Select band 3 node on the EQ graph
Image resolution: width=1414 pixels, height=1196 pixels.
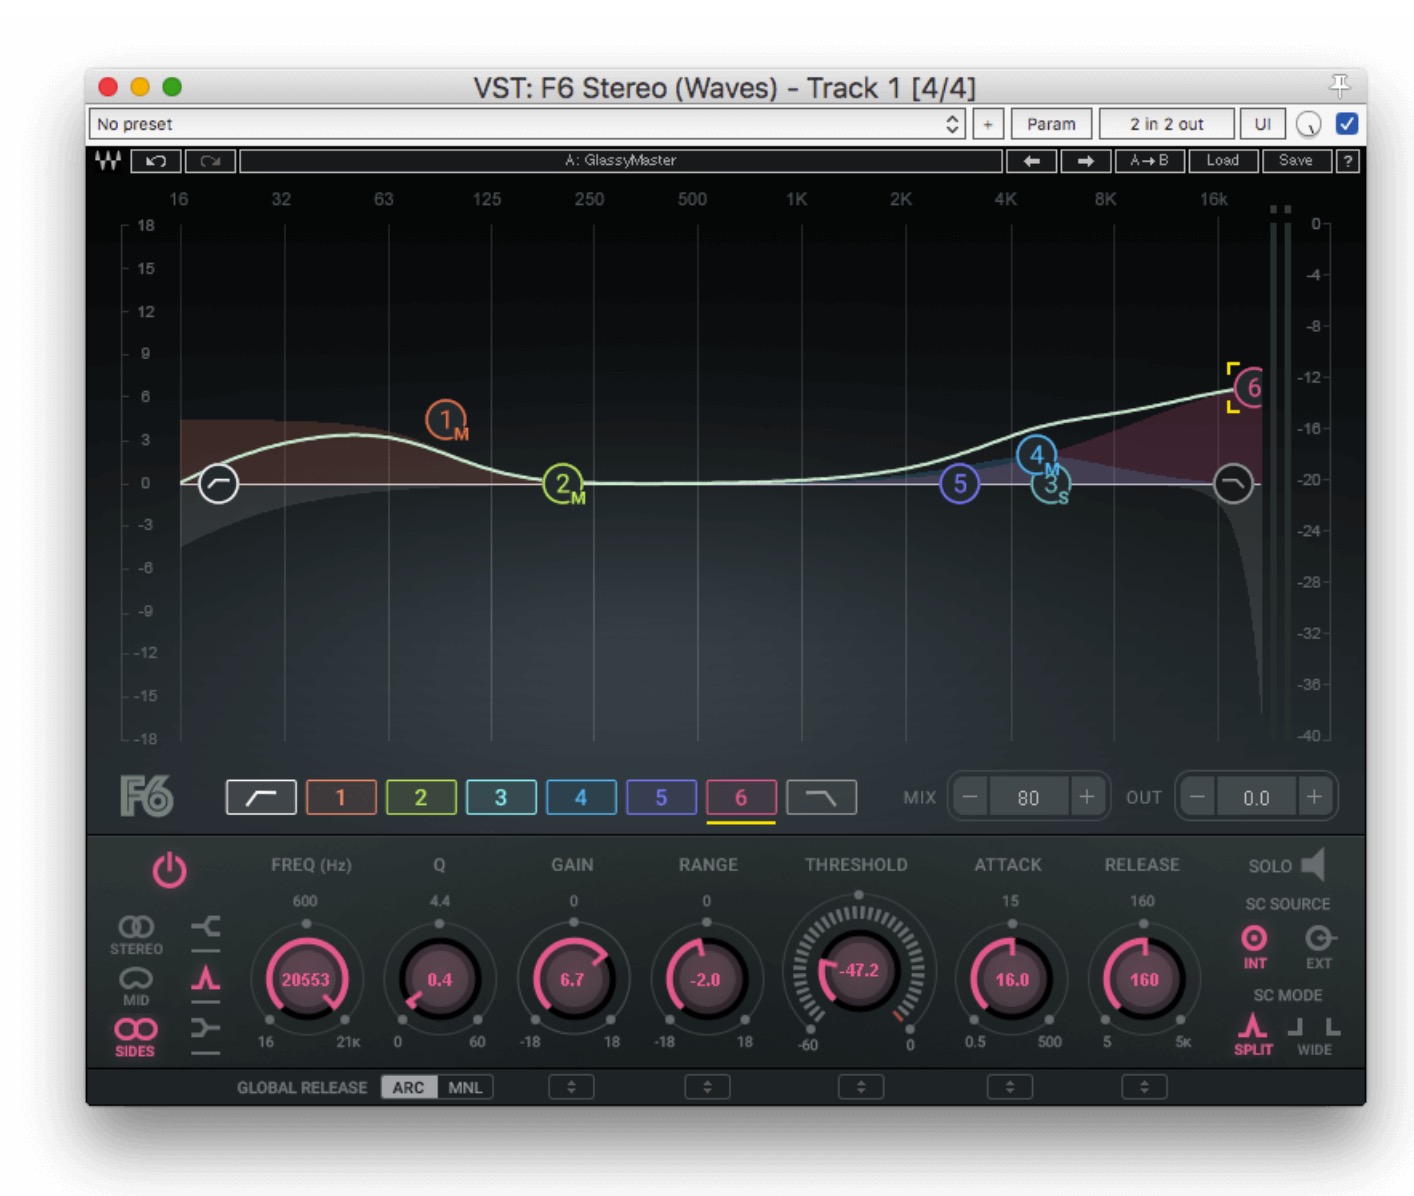pyautogui.click(x=1052, y=486)
